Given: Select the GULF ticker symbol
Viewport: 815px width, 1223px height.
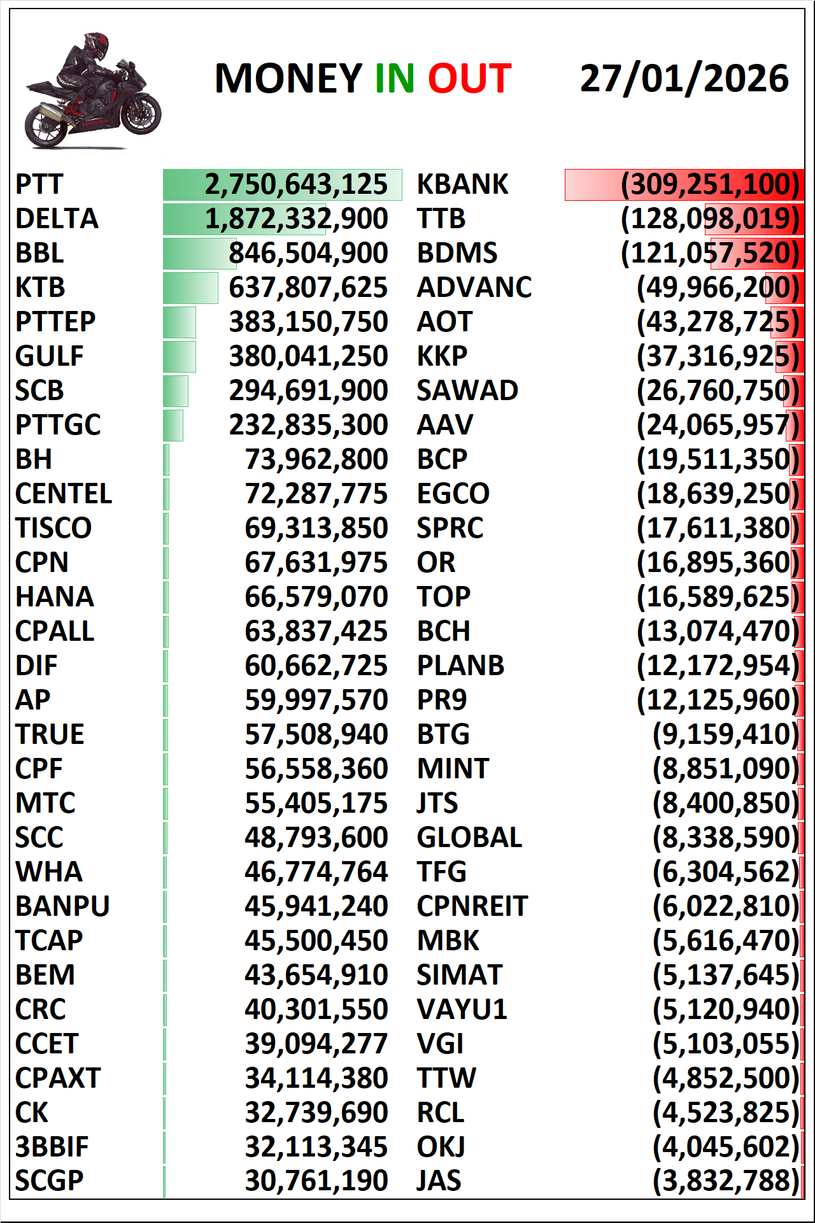Looking at the screenshot, I should (x=50, y=357).
